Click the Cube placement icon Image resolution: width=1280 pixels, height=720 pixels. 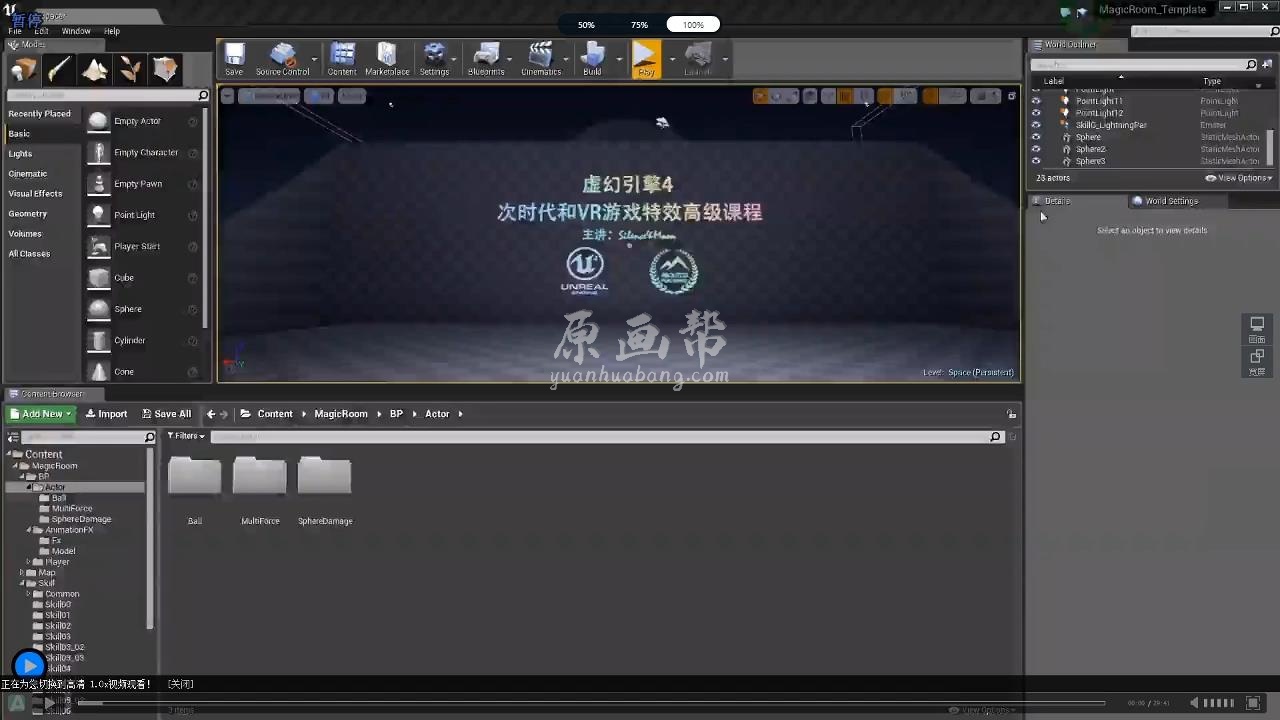pos(98,278)
